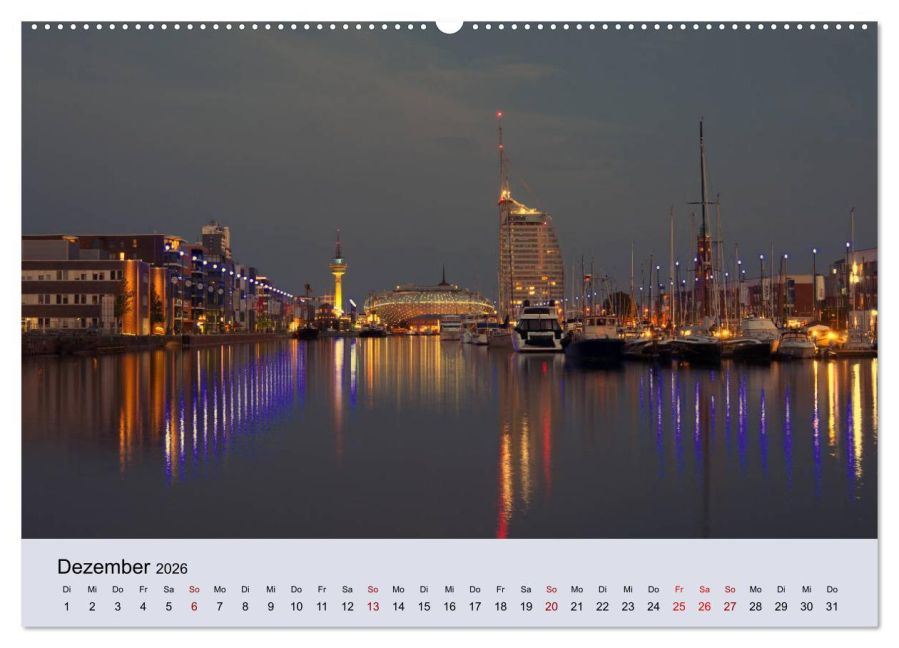Click holiday date 25 in red

[x=679, y=606]
